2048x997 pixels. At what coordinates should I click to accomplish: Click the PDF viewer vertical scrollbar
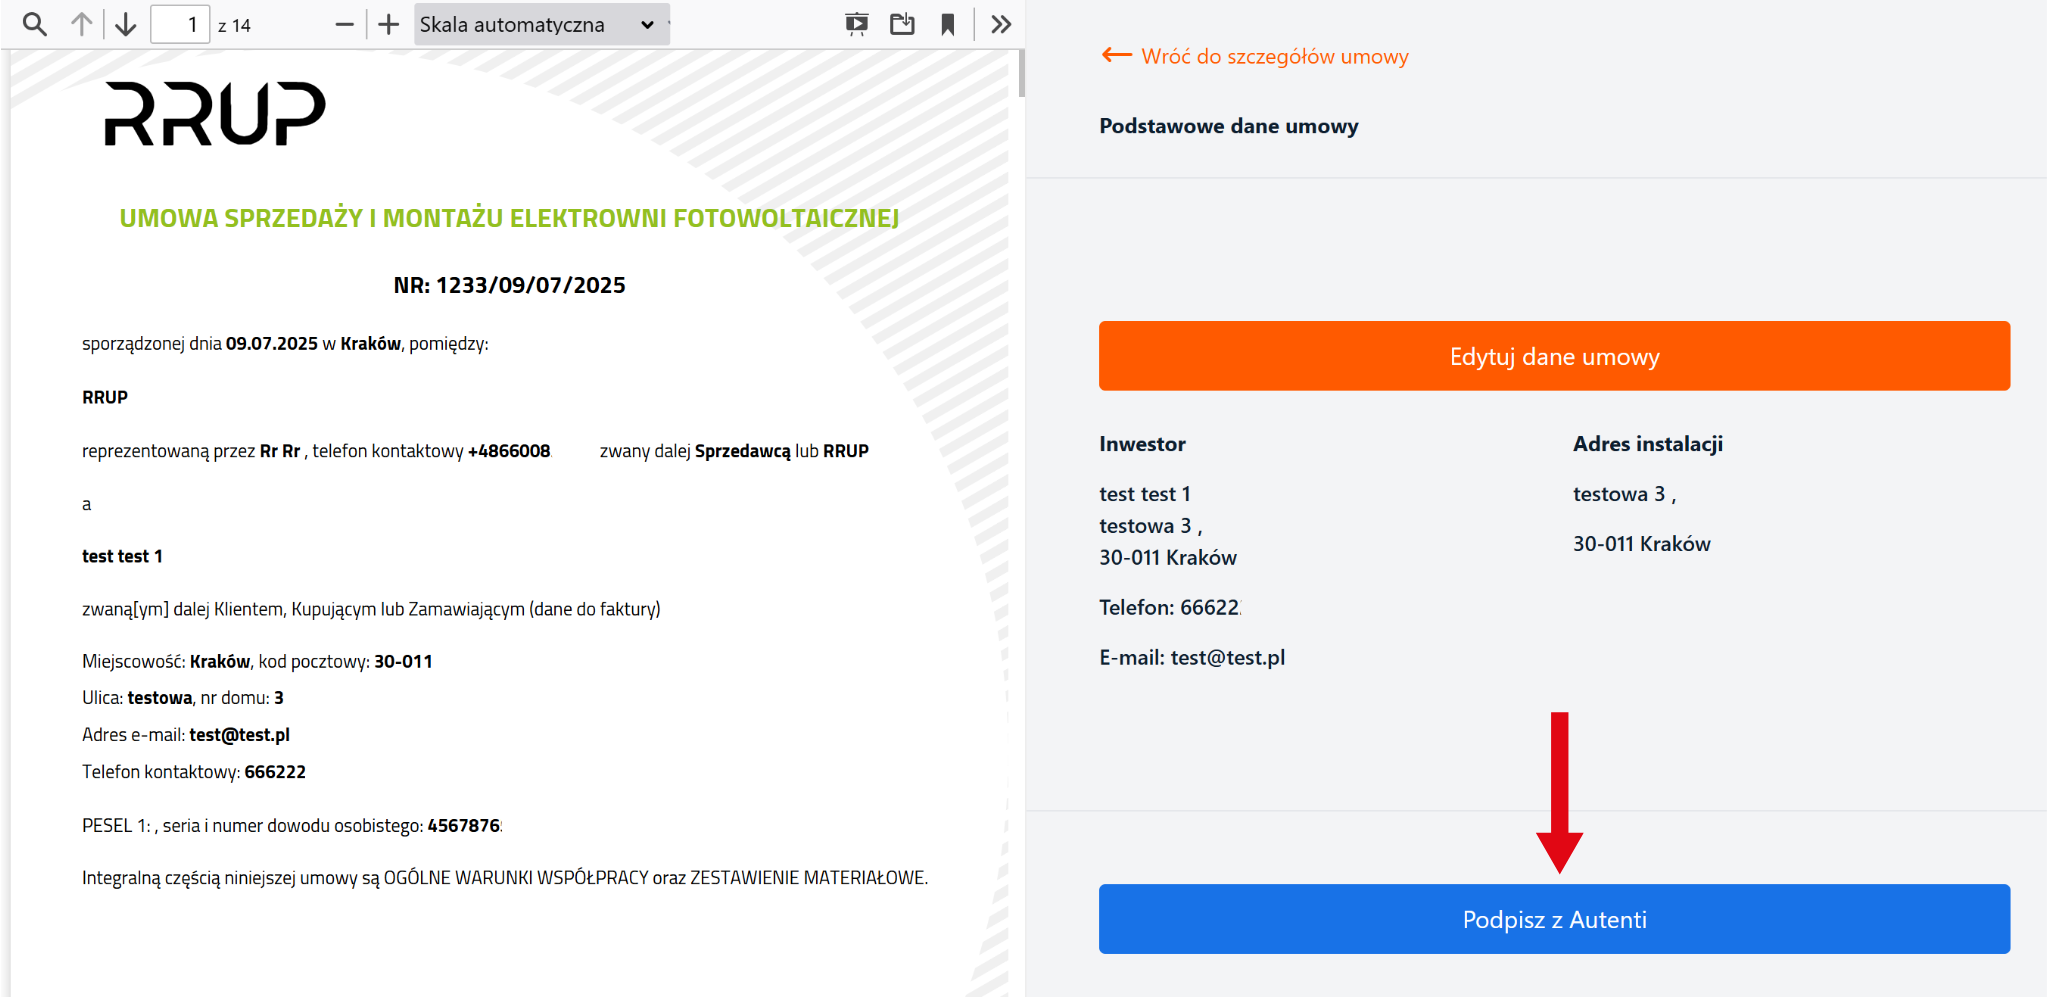(1021, 74)
